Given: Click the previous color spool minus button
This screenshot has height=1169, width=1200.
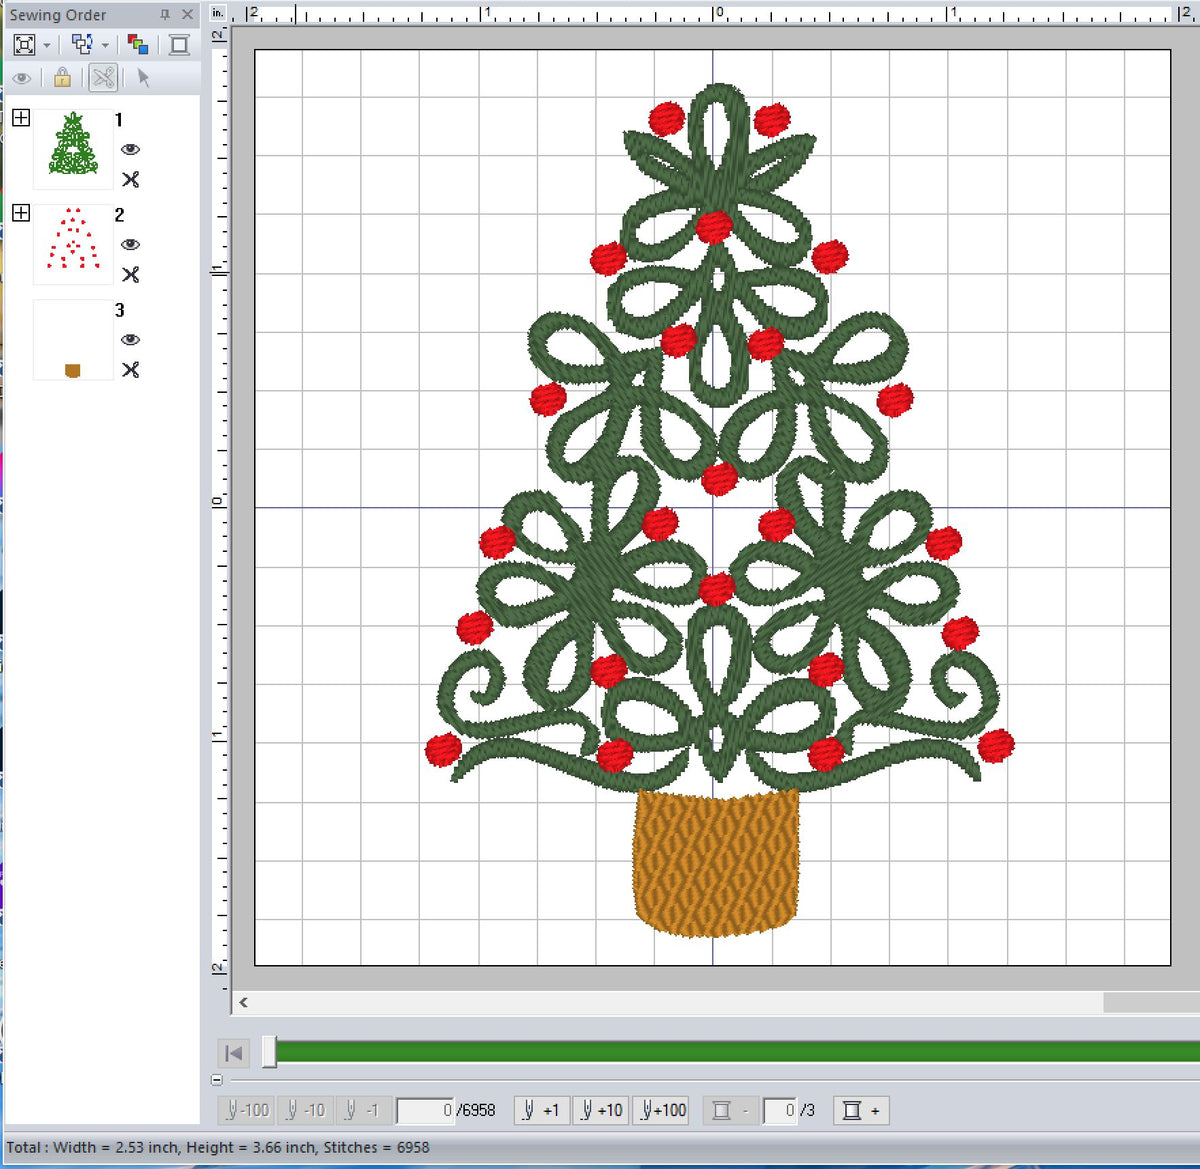Looking at the screenshot, I should (730, 1110).
